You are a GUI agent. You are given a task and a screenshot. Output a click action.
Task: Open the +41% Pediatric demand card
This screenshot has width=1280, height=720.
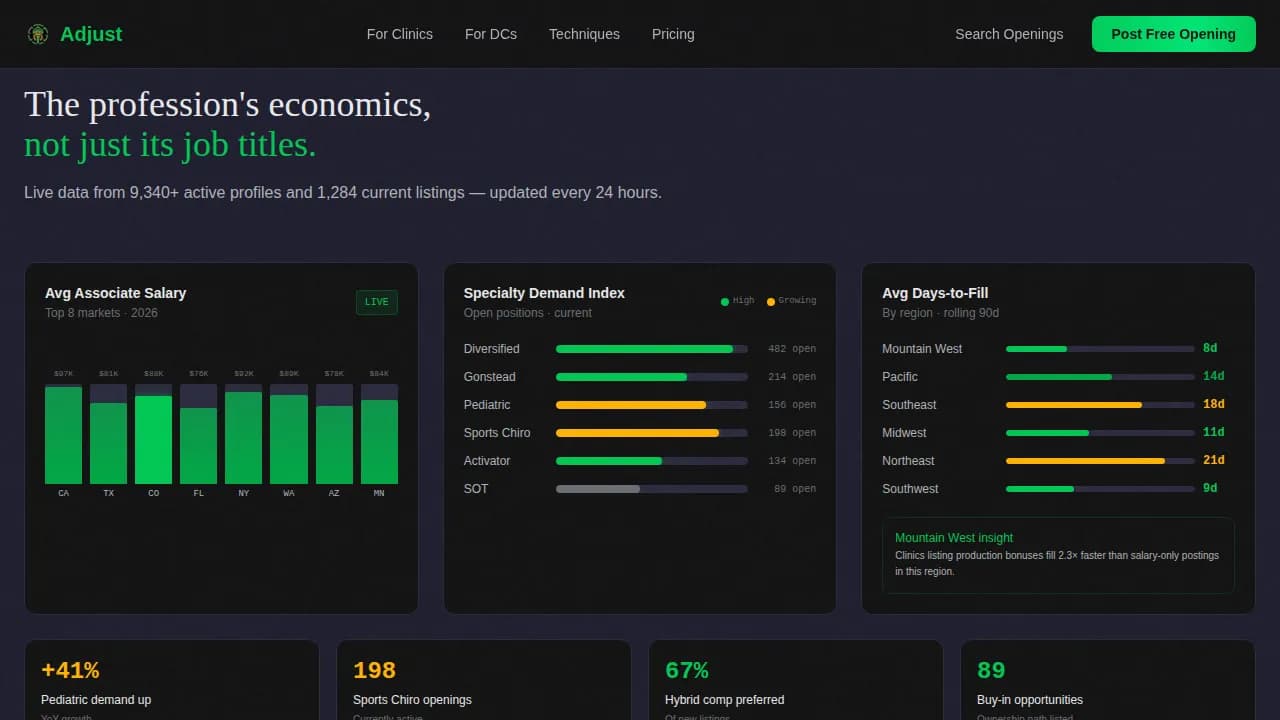point(171,680)
